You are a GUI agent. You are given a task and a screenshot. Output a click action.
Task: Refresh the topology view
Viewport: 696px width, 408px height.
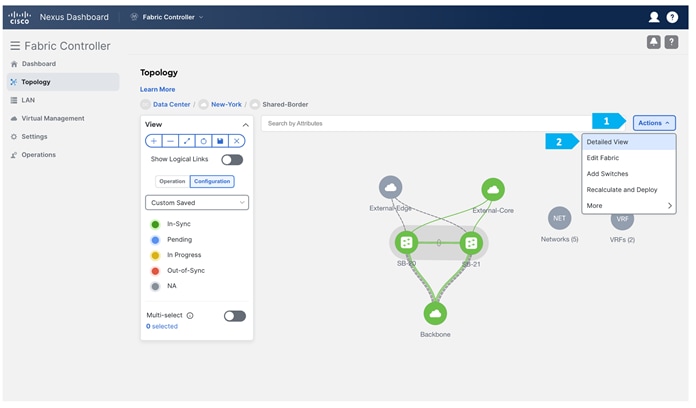203,141
